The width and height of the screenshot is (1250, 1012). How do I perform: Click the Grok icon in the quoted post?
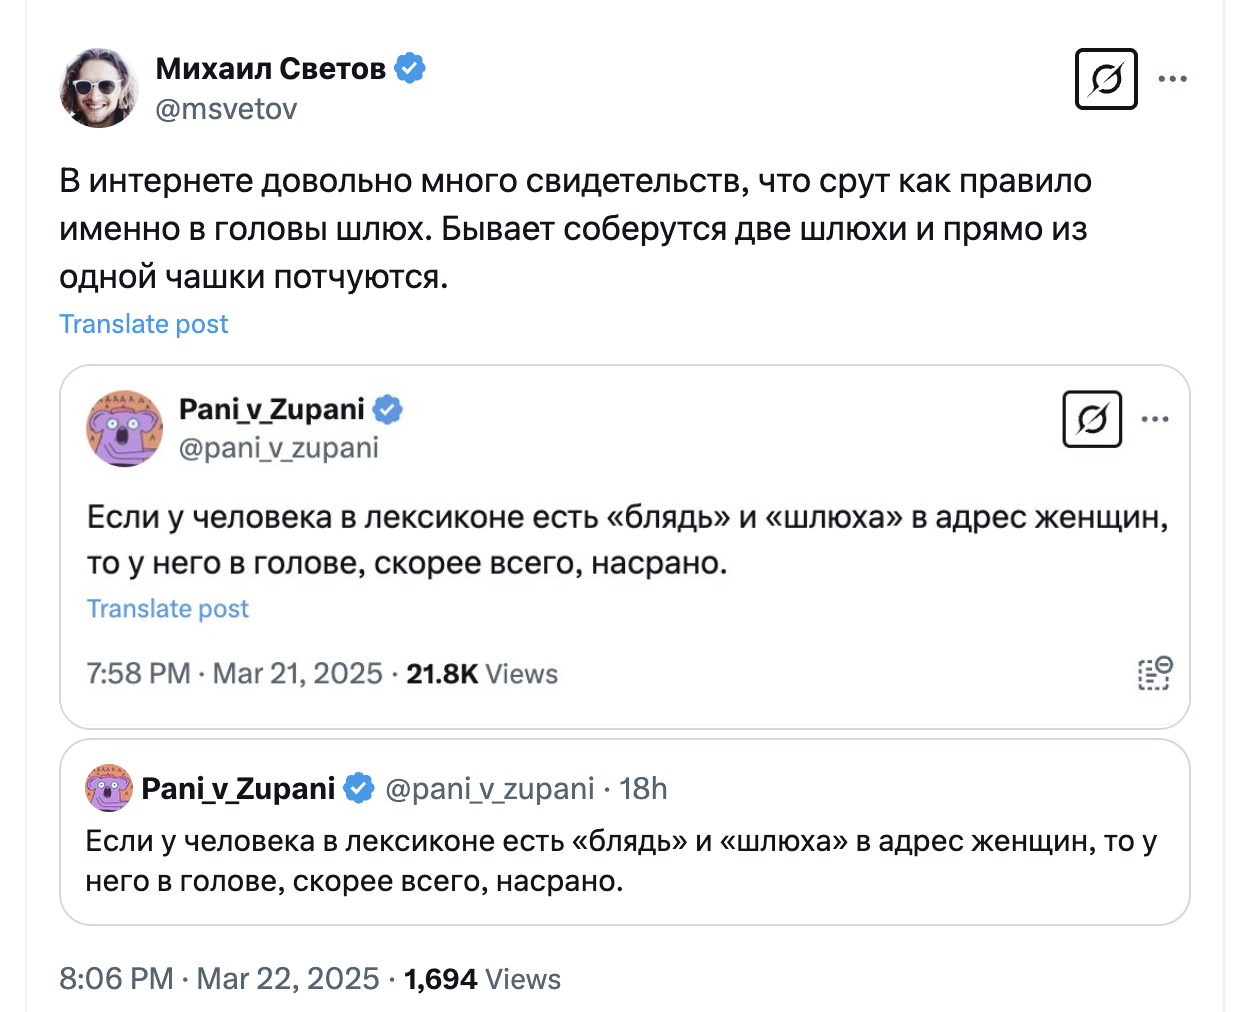tap(1092, 419)
